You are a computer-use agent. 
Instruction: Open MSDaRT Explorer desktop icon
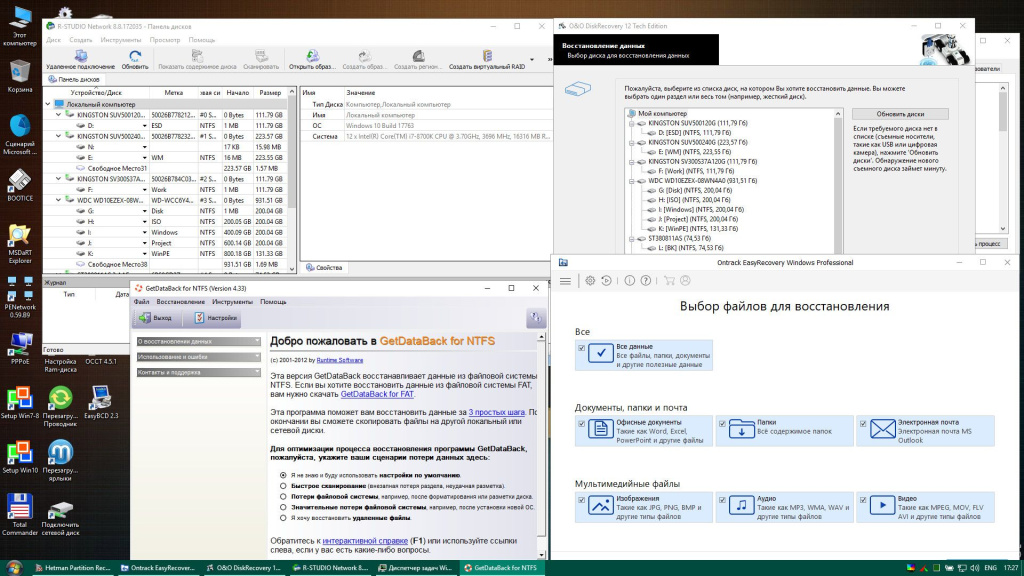(20, 244)
